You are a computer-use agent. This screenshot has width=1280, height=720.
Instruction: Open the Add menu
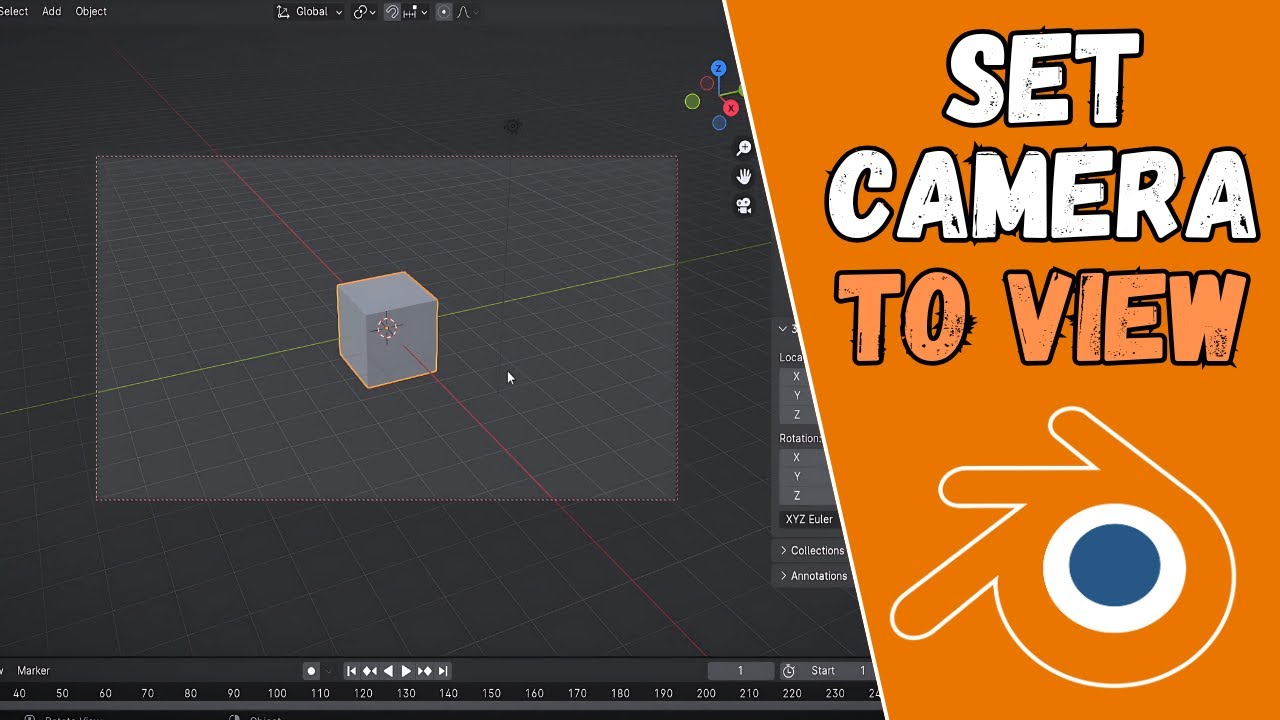52,11
